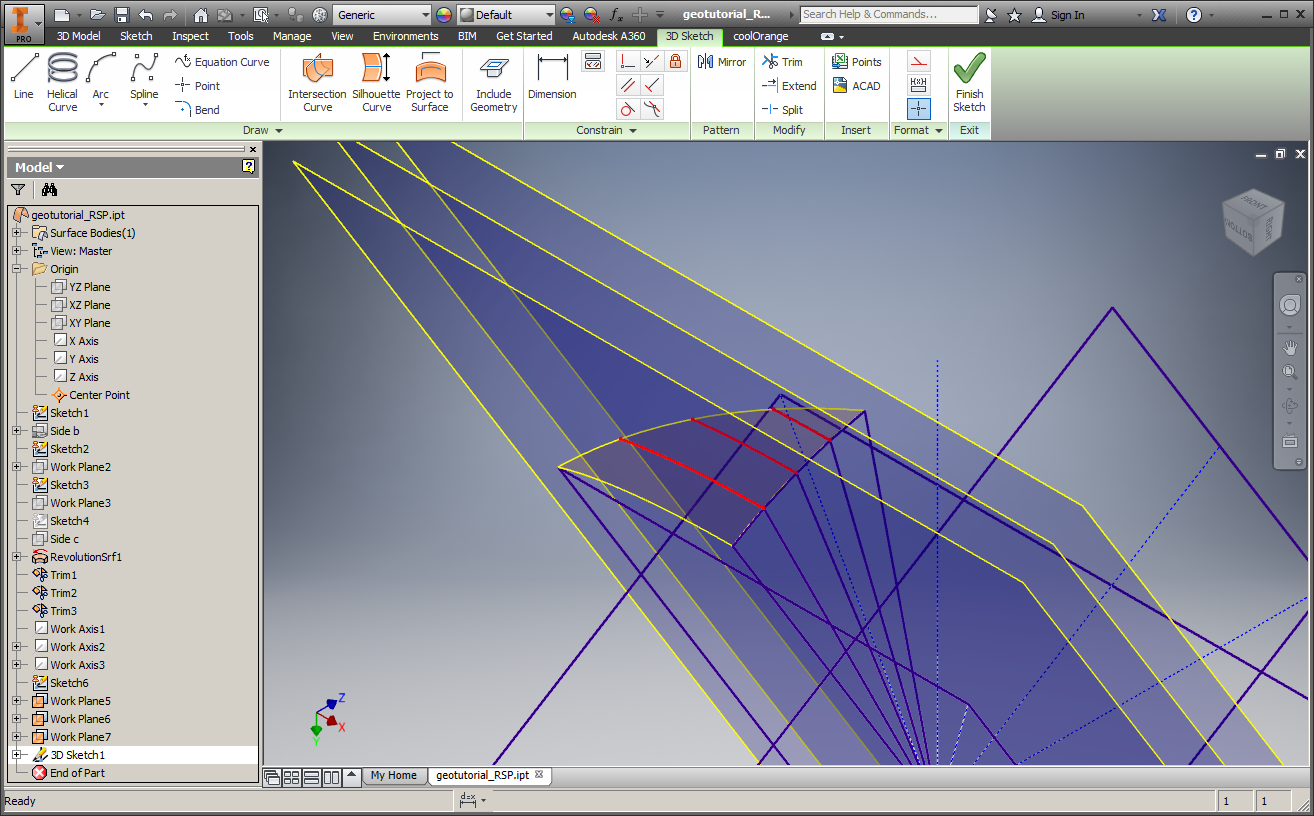Expand the 3D Sketch1 node
Image resolution: width=1314 pixels, height=816 pixels.
(x=16, y=755)
